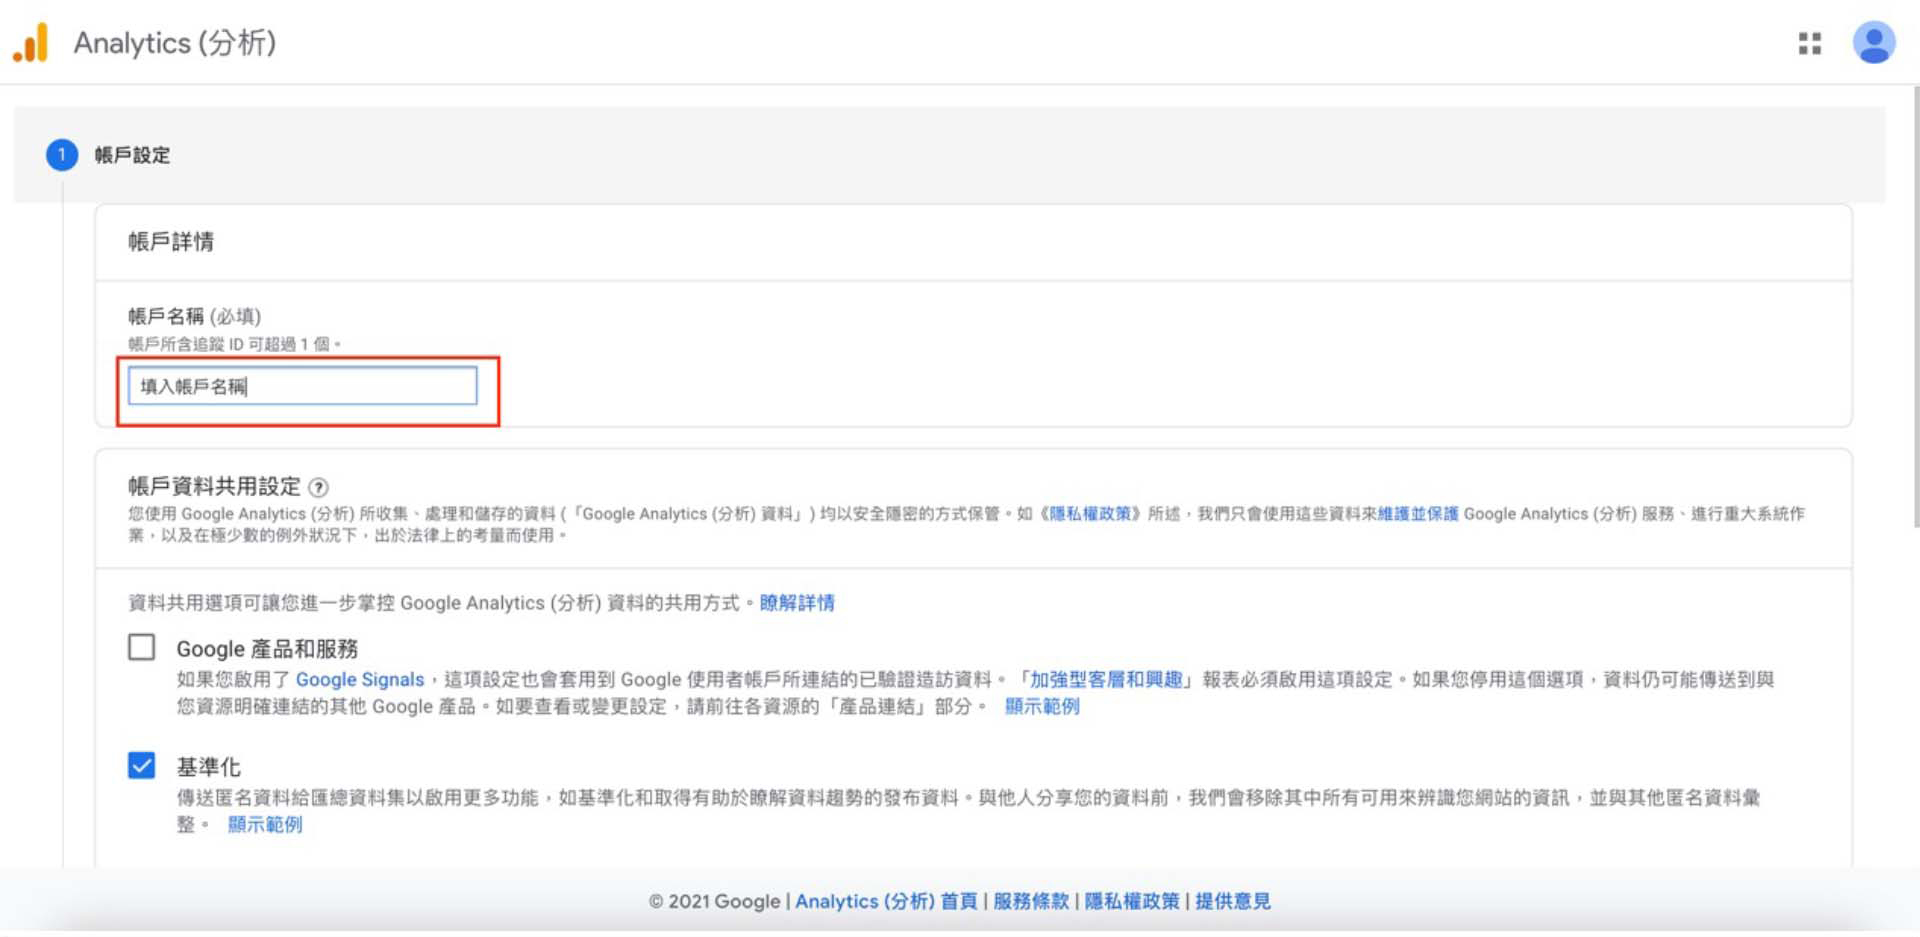The image size is (1920, 937).
Task: Click the 帳戶名稱 (必填) label
Action: (194, 317)
